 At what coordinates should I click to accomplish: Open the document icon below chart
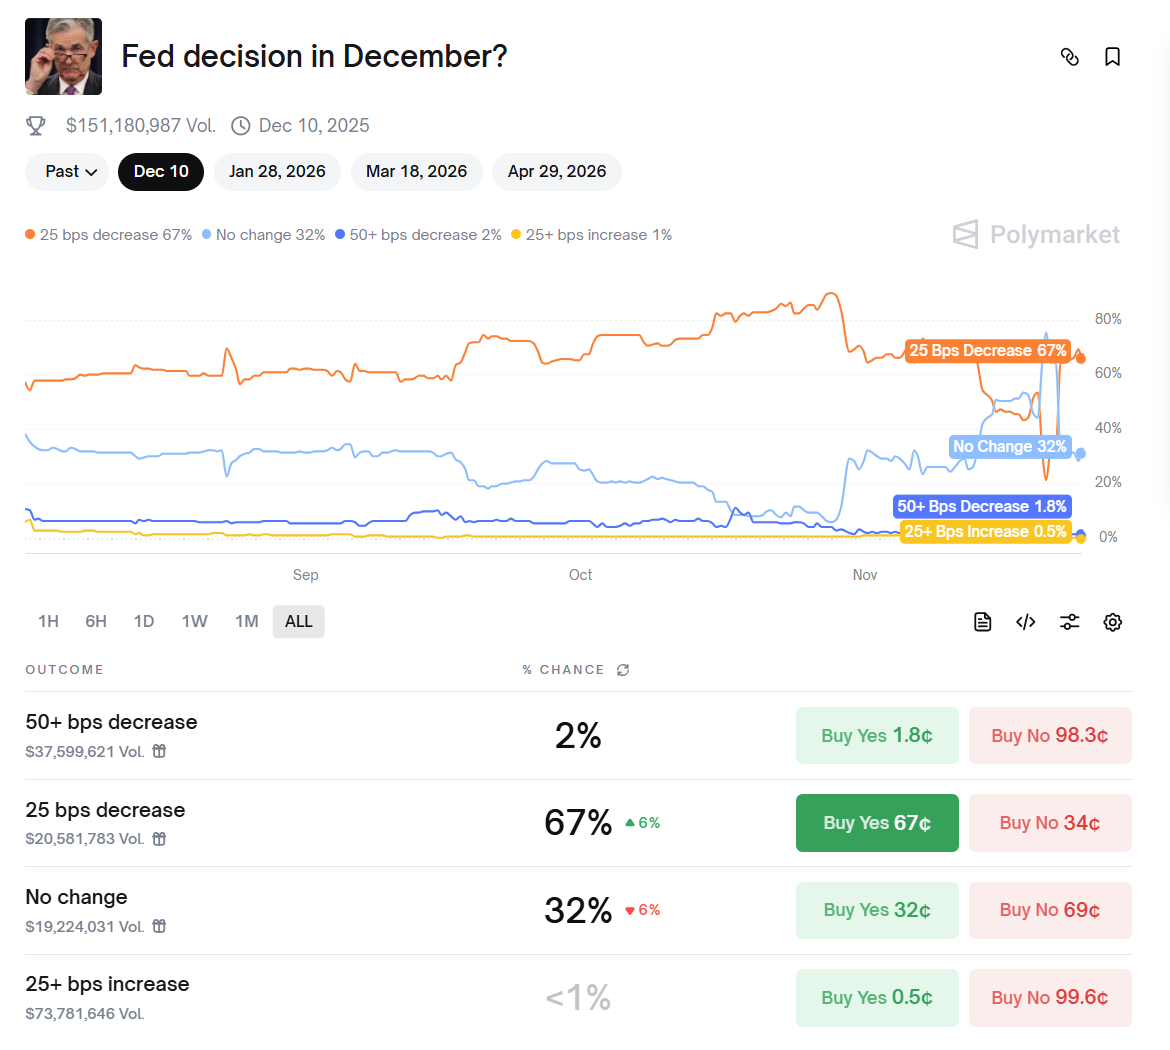(982, 622)
